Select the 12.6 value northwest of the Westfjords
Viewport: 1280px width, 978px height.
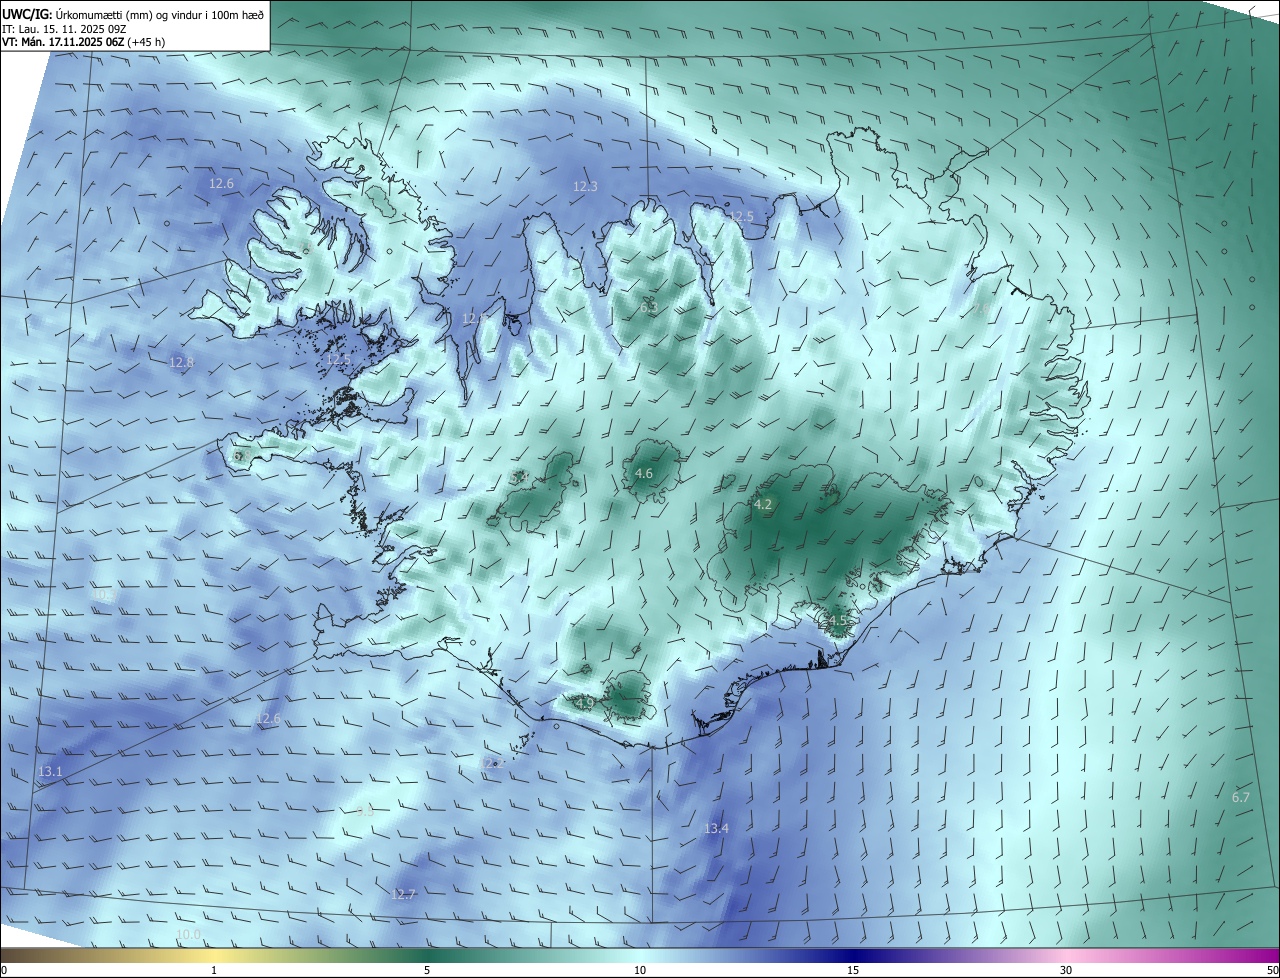click(x=221, y=184)
